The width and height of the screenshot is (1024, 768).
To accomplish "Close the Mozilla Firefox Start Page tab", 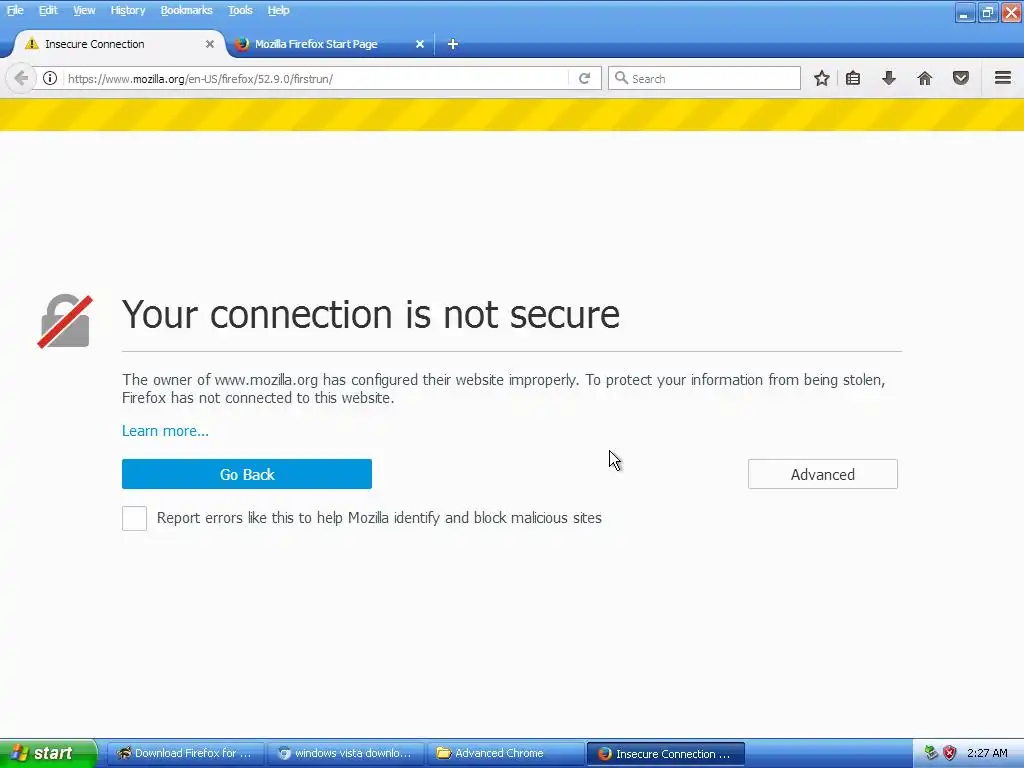I will pyautogui.click(x=420, y=44).
